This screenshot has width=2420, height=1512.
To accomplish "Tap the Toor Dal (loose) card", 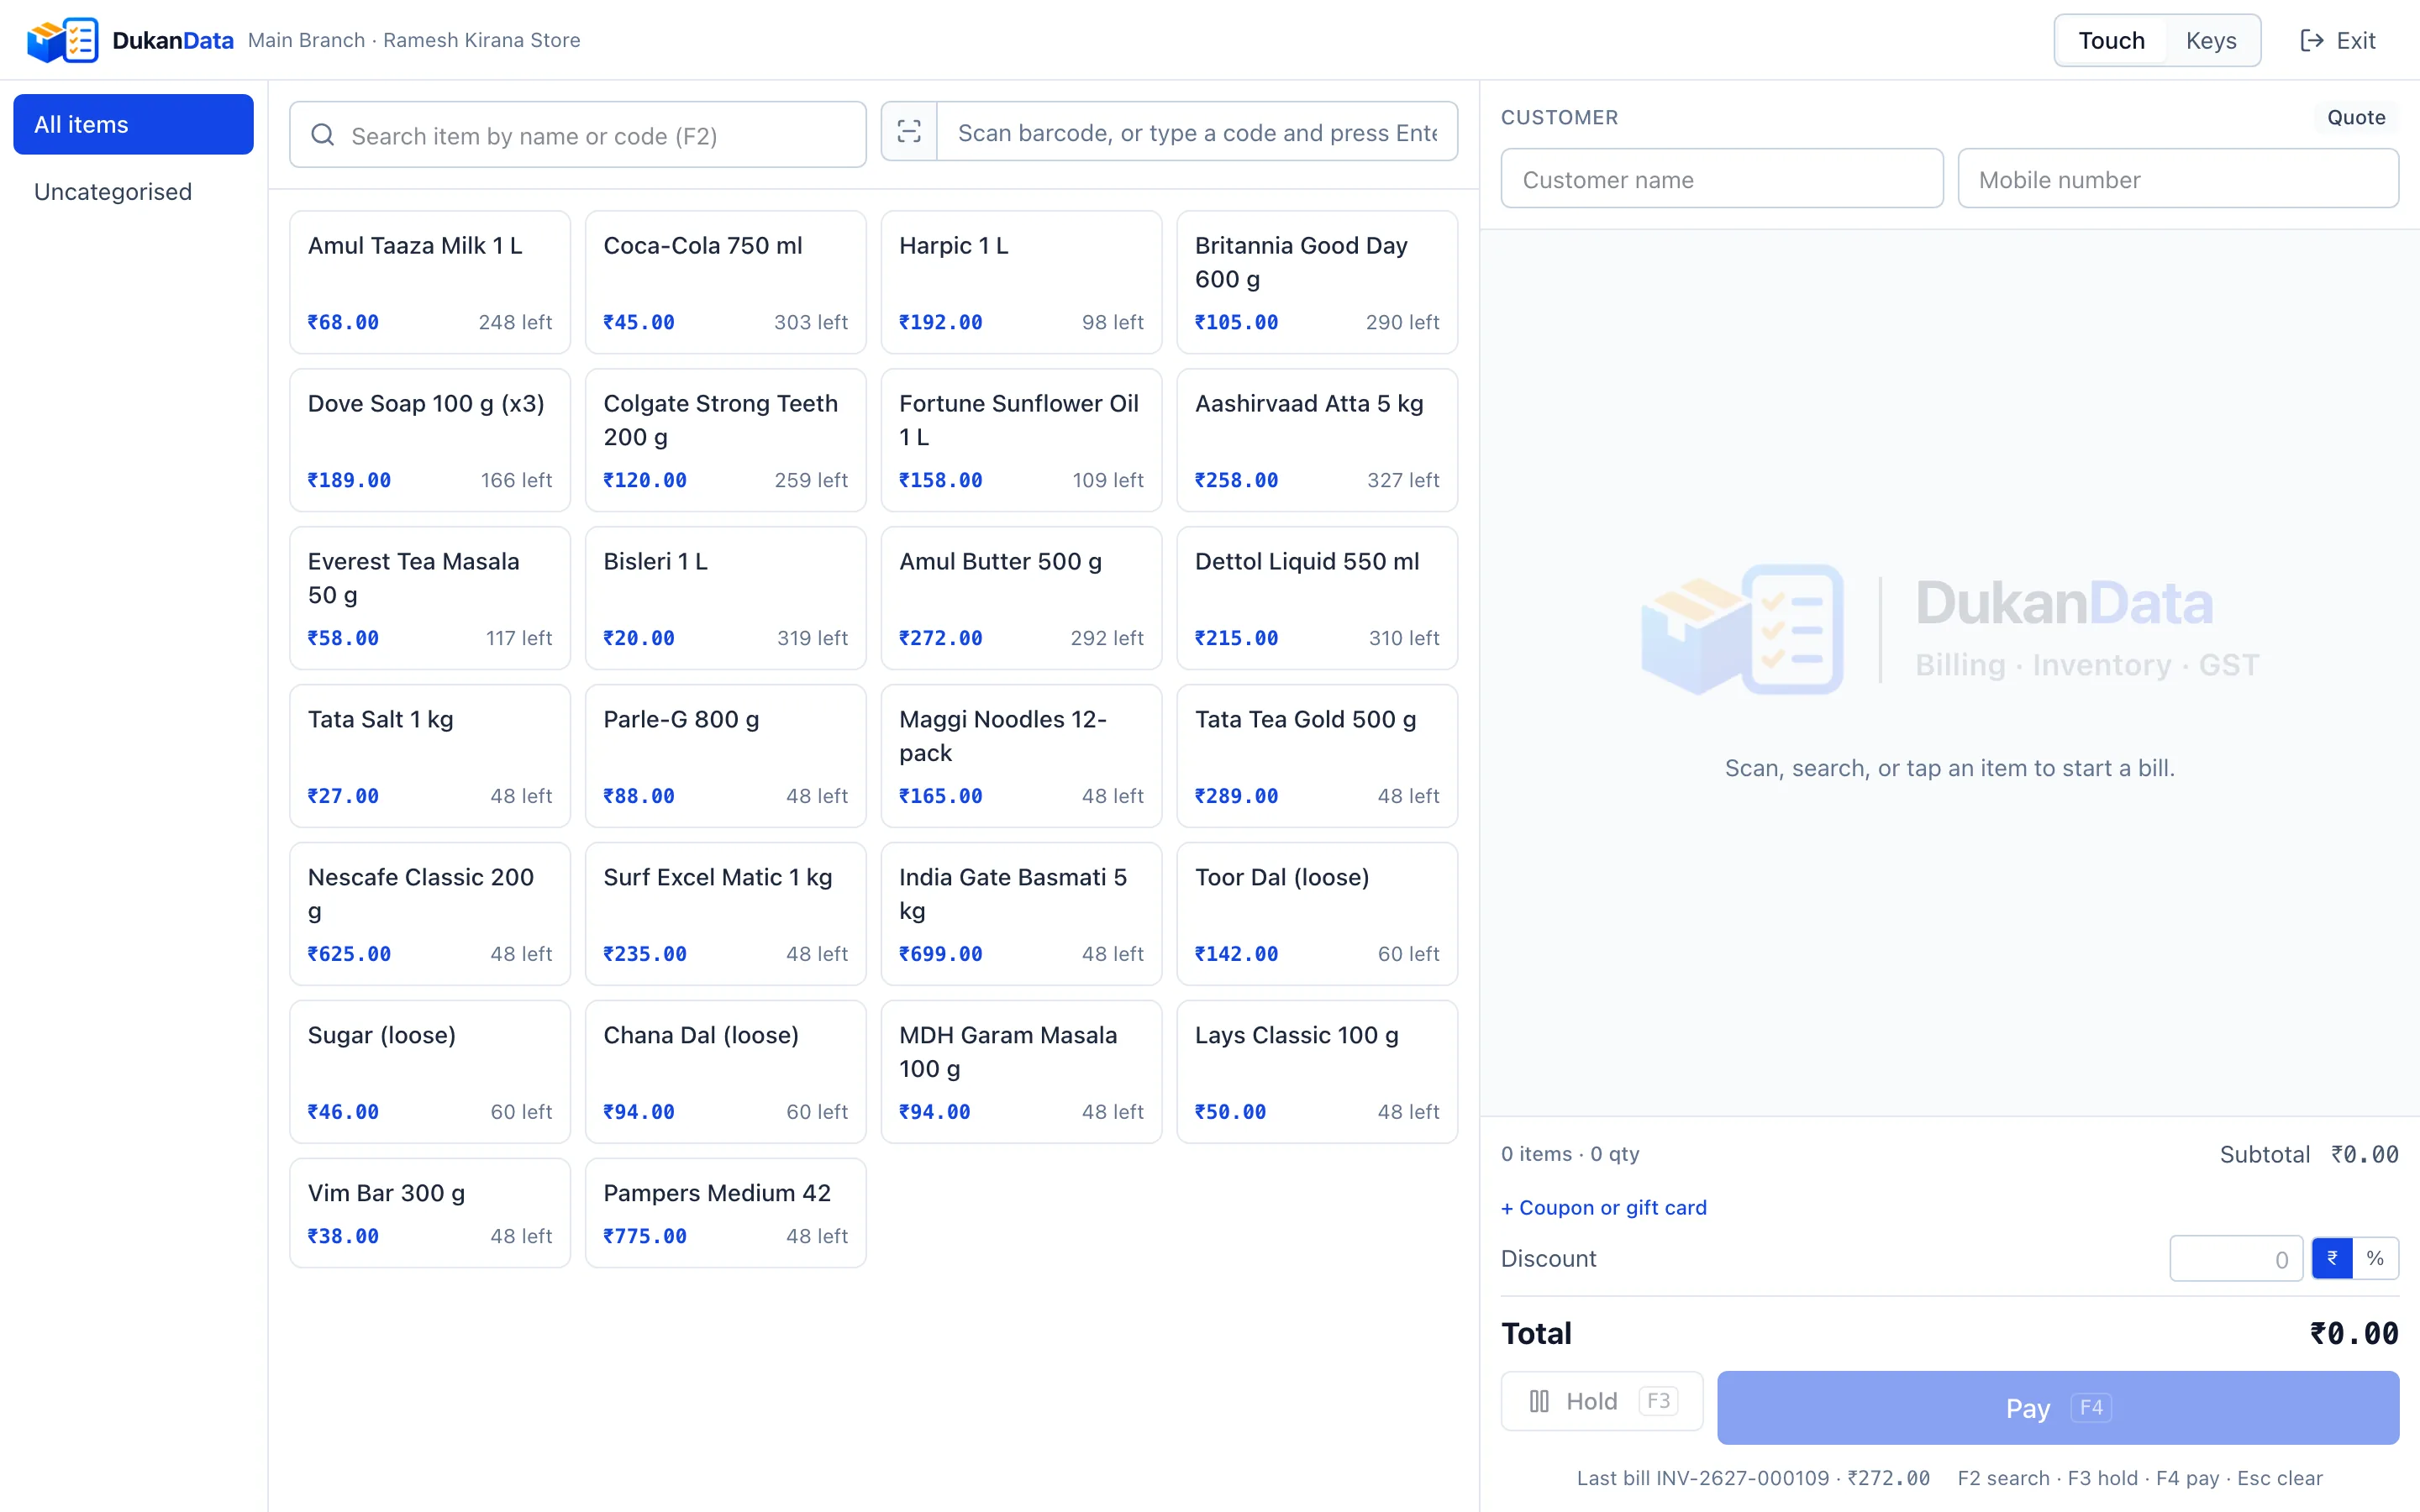I will pos(1317,914).
